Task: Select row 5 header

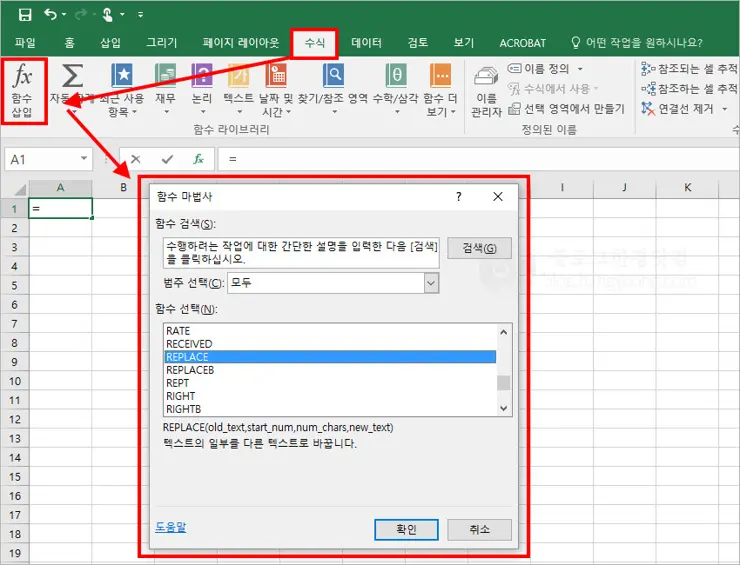Action: pos(15,286)
